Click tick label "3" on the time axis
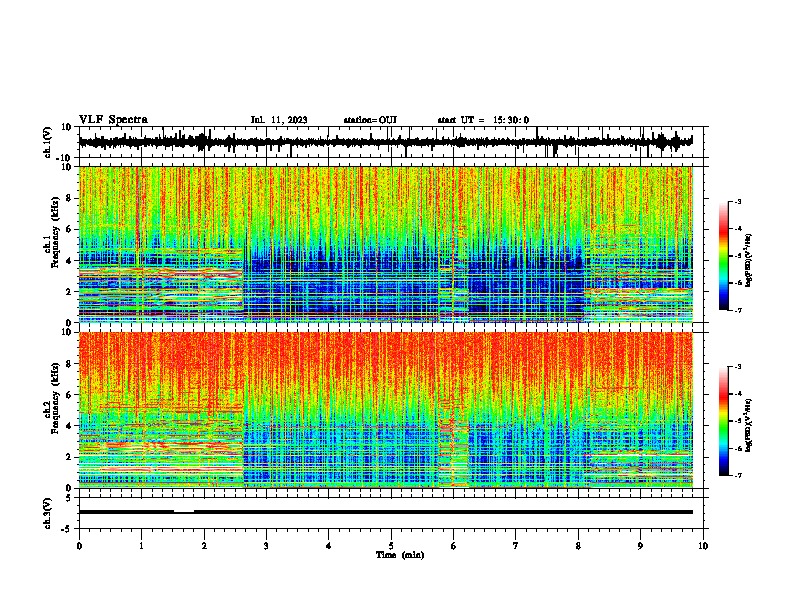 (266, 546)
